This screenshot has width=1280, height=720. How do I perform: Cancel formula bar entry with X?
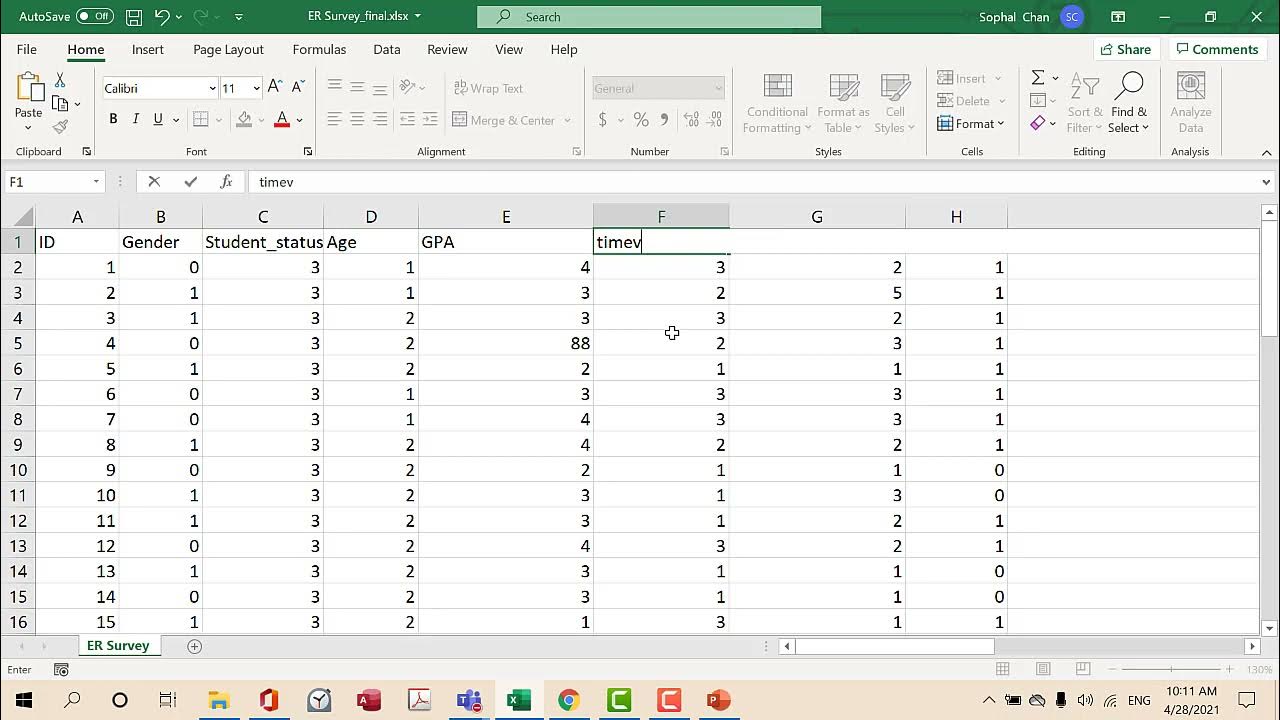[x=154, y=182]
